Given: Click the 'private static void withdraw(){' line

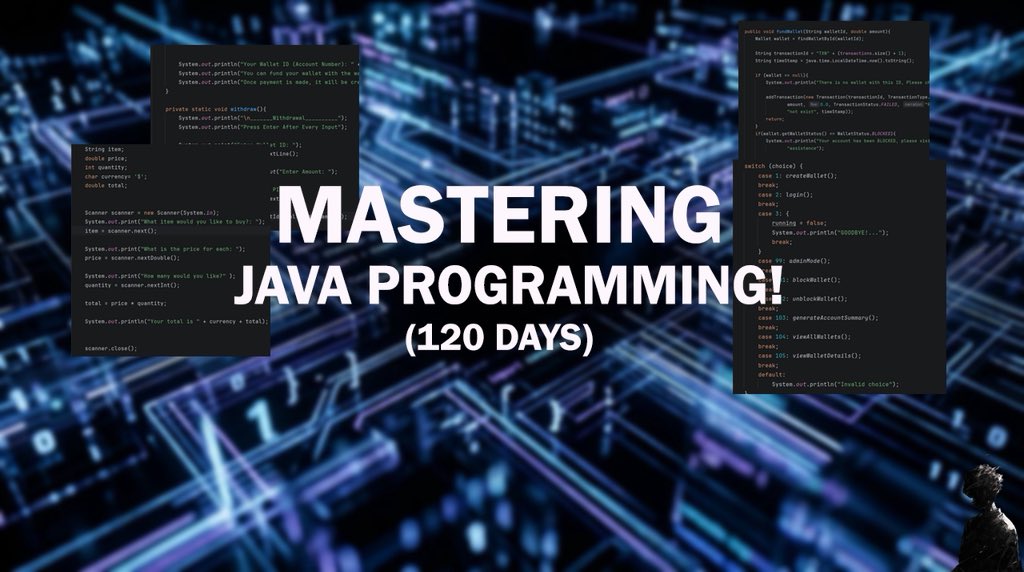Looking at the screenshot, I should coord(216,109).
